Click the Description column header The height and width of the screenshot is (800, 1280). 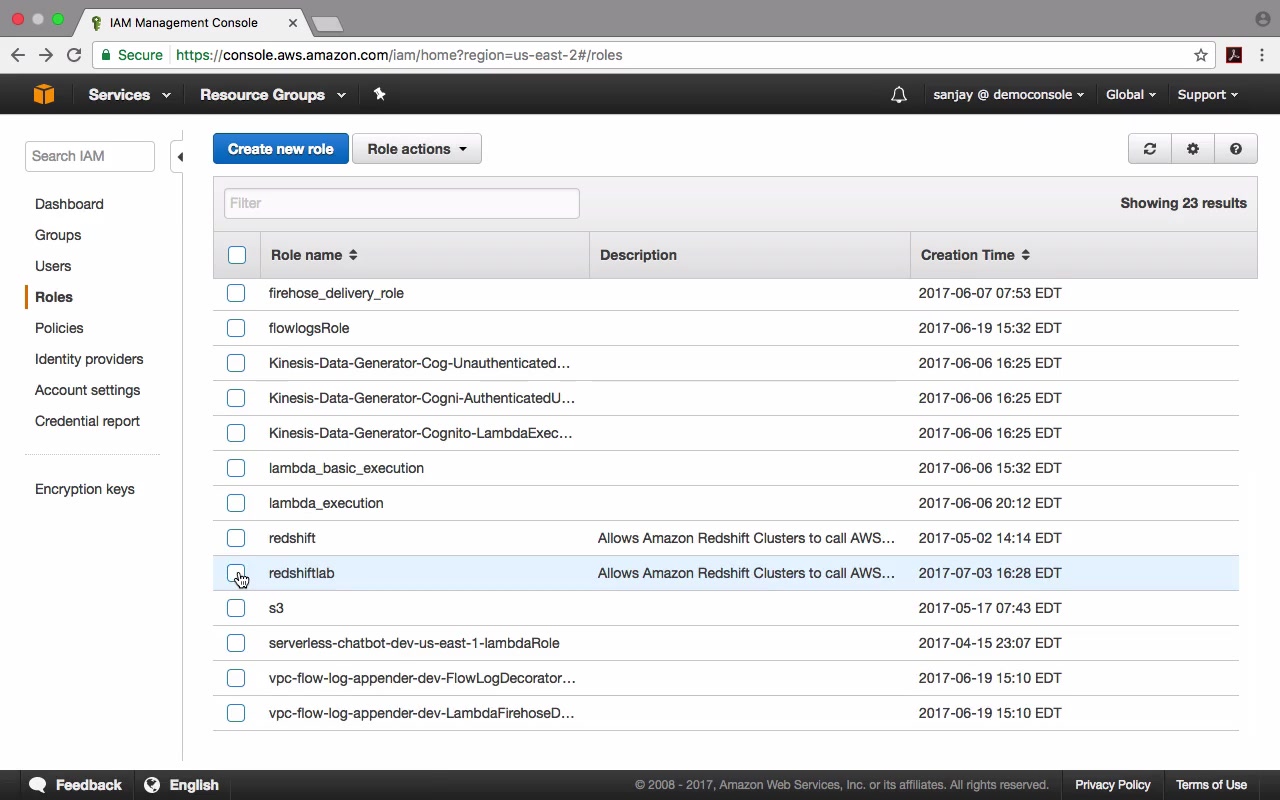pyautogui.click(x=638, y=255)
